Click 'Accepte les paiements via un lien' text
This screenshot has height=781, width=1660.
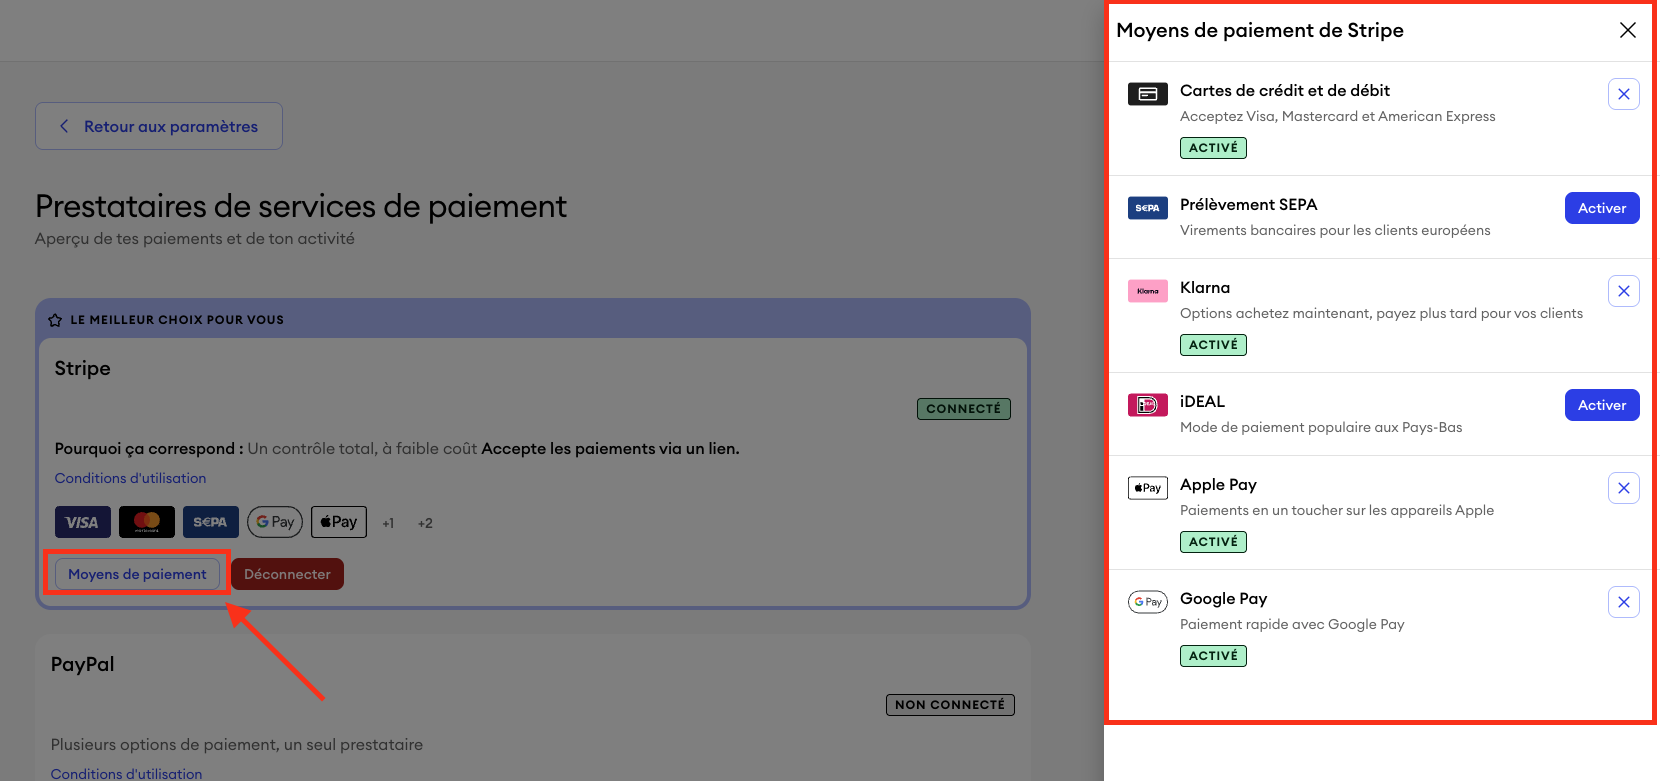coord(610,449)
